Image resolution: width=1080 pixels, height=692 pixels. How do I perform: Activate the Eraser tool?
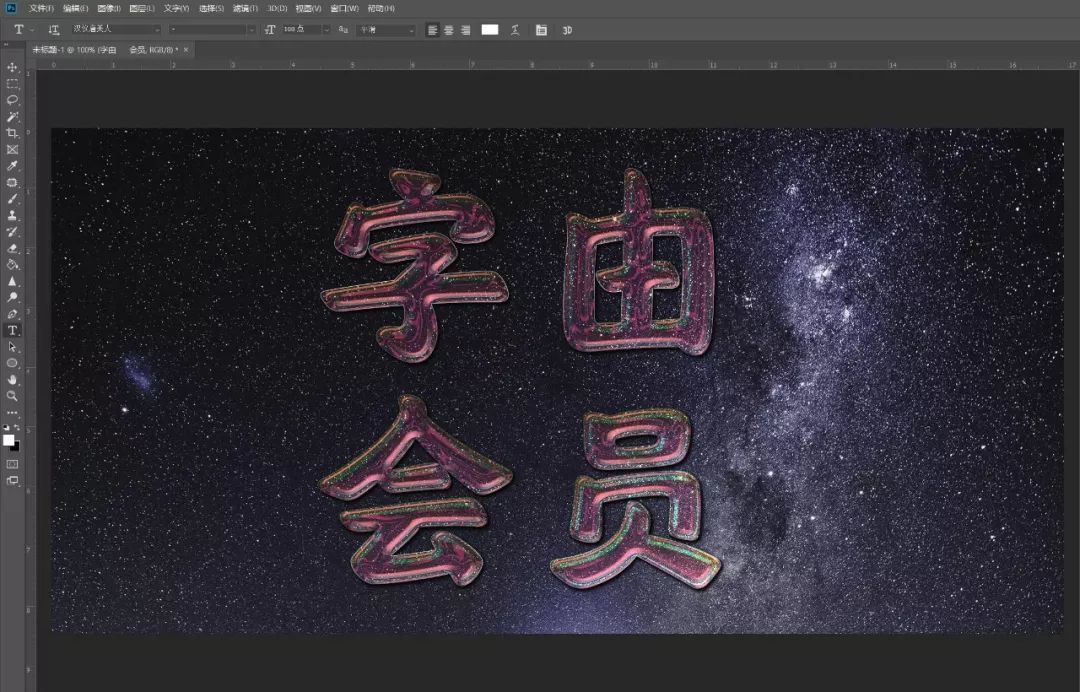[x=13, y=248]
